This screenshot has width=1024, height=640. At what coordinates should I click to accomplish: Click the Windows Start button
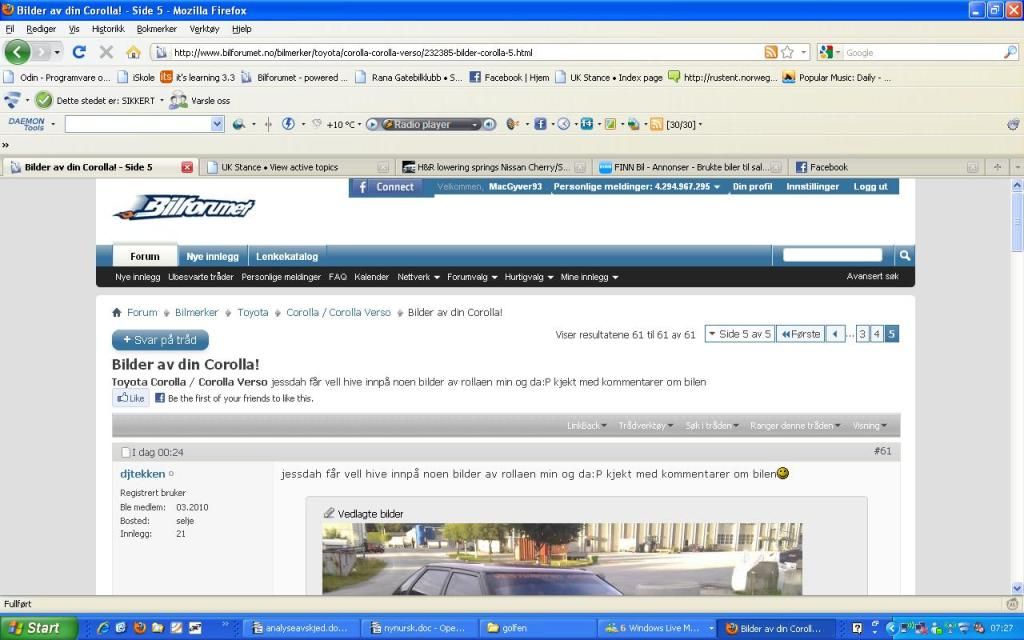click(x=34, y=628)
